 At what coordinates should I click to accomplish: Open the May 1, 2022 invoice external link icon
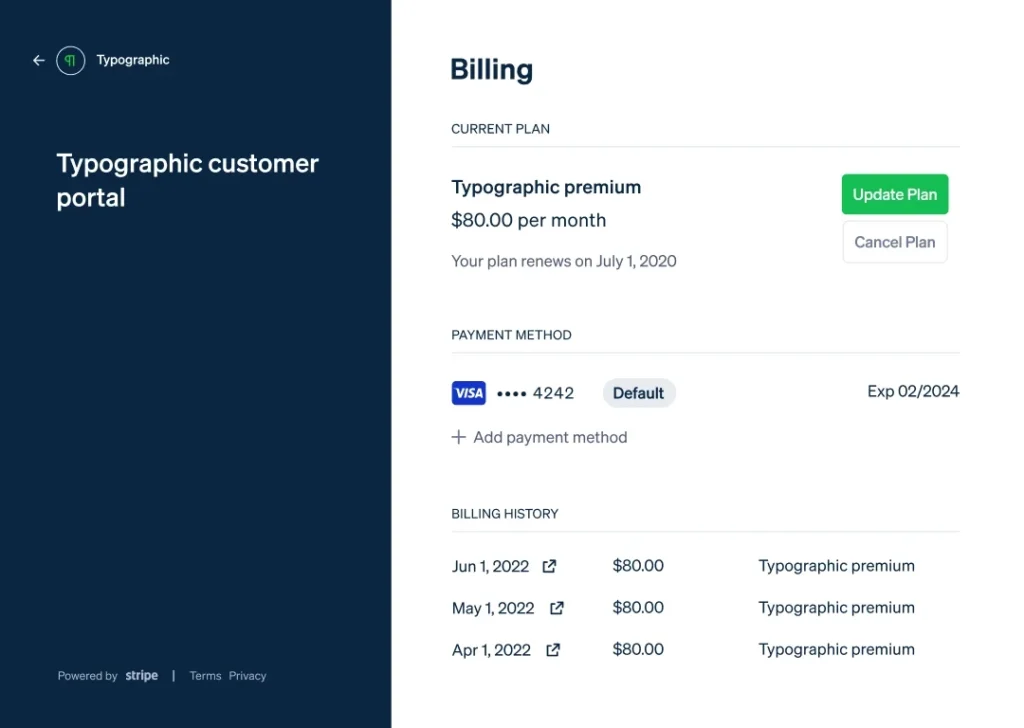(556, 608)
